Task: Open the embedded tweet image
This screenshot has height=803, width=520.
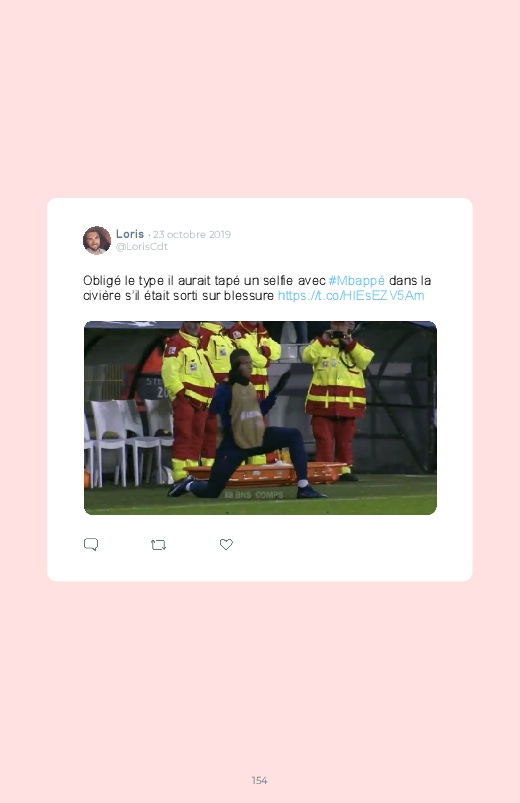Action: (x=260, y=418)
